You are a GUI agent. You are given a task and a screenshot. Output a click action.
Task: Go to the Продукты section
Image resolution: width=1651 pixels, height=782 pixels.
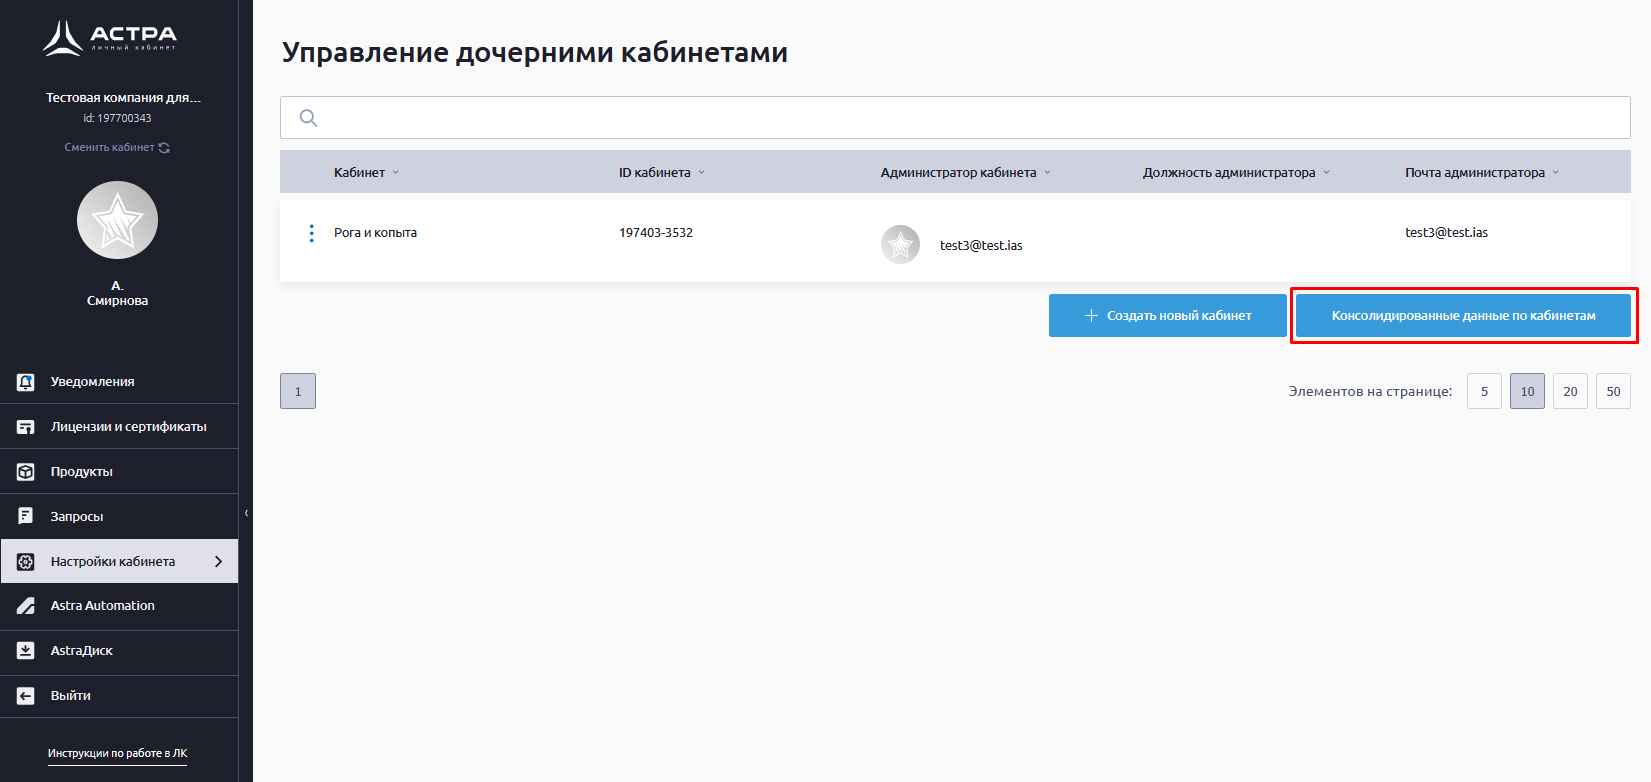[81, 472]
